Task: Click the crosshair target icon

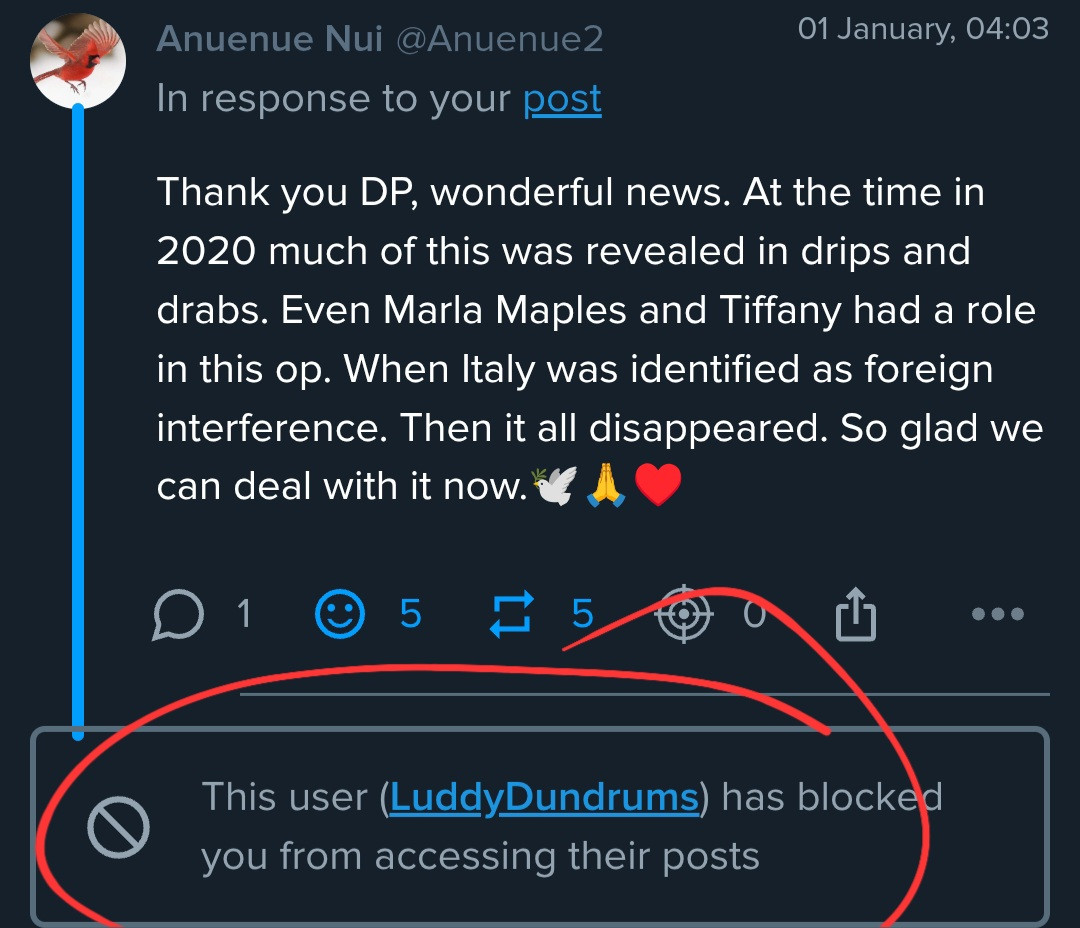Action: [x=684, y=613]
